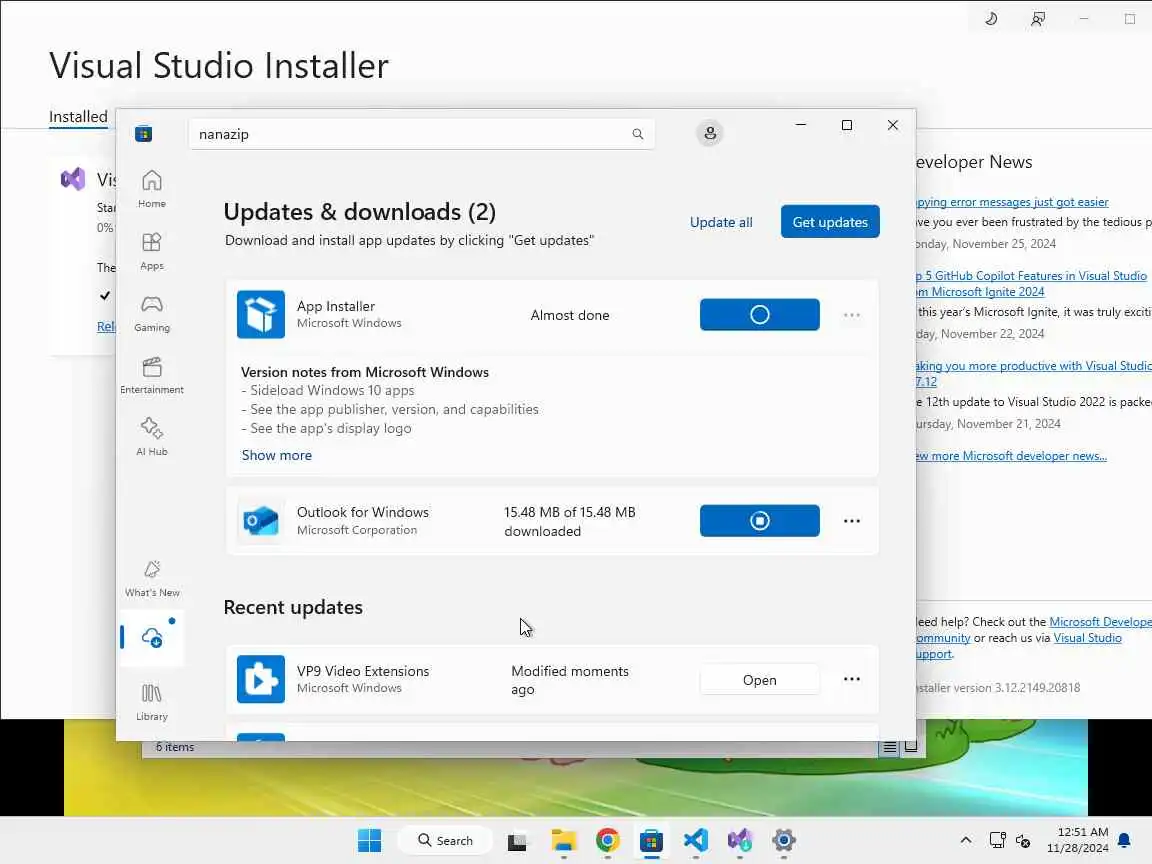Stop the Outlook for Windows download
The width and height of the screenshot is (1152, 864).
point(760,520)
